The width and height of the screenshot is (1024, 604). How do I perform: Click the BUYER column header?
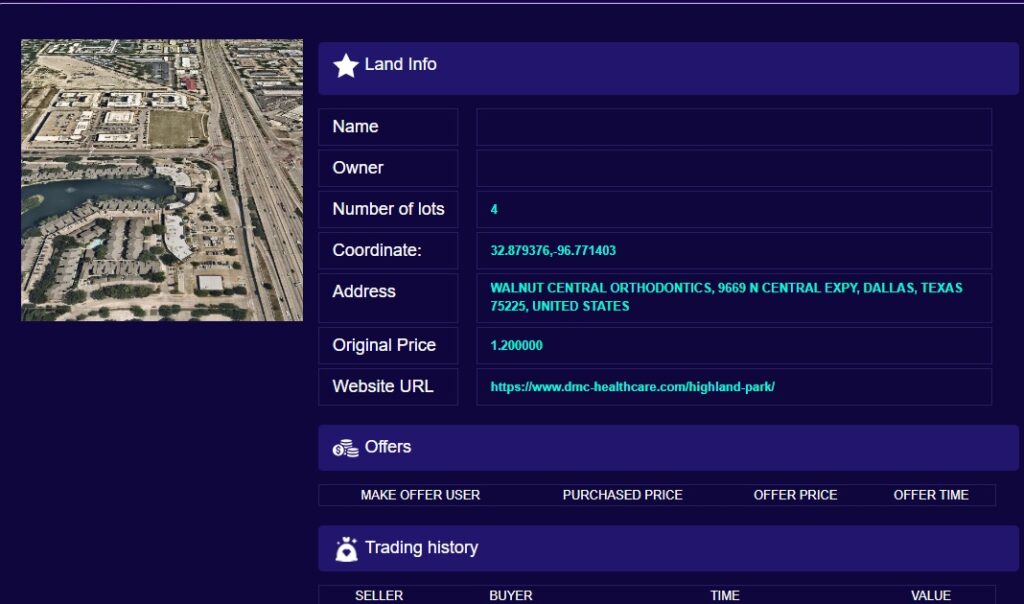pos(510,595)
